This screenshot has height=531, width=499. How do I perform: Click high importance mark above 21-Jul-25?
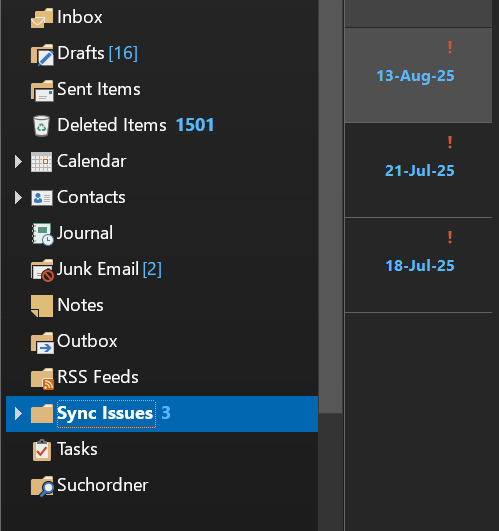click(x=450, y=142)
